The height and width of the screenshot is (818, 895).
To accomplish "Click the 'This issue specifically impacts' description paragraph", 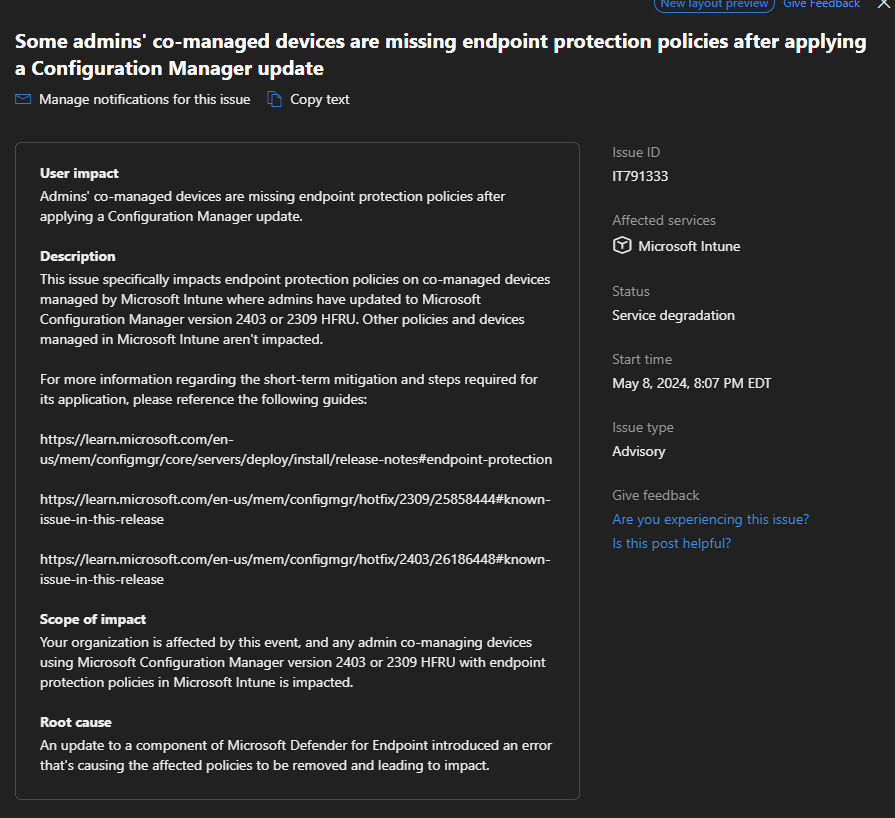I will click(295, 309).
